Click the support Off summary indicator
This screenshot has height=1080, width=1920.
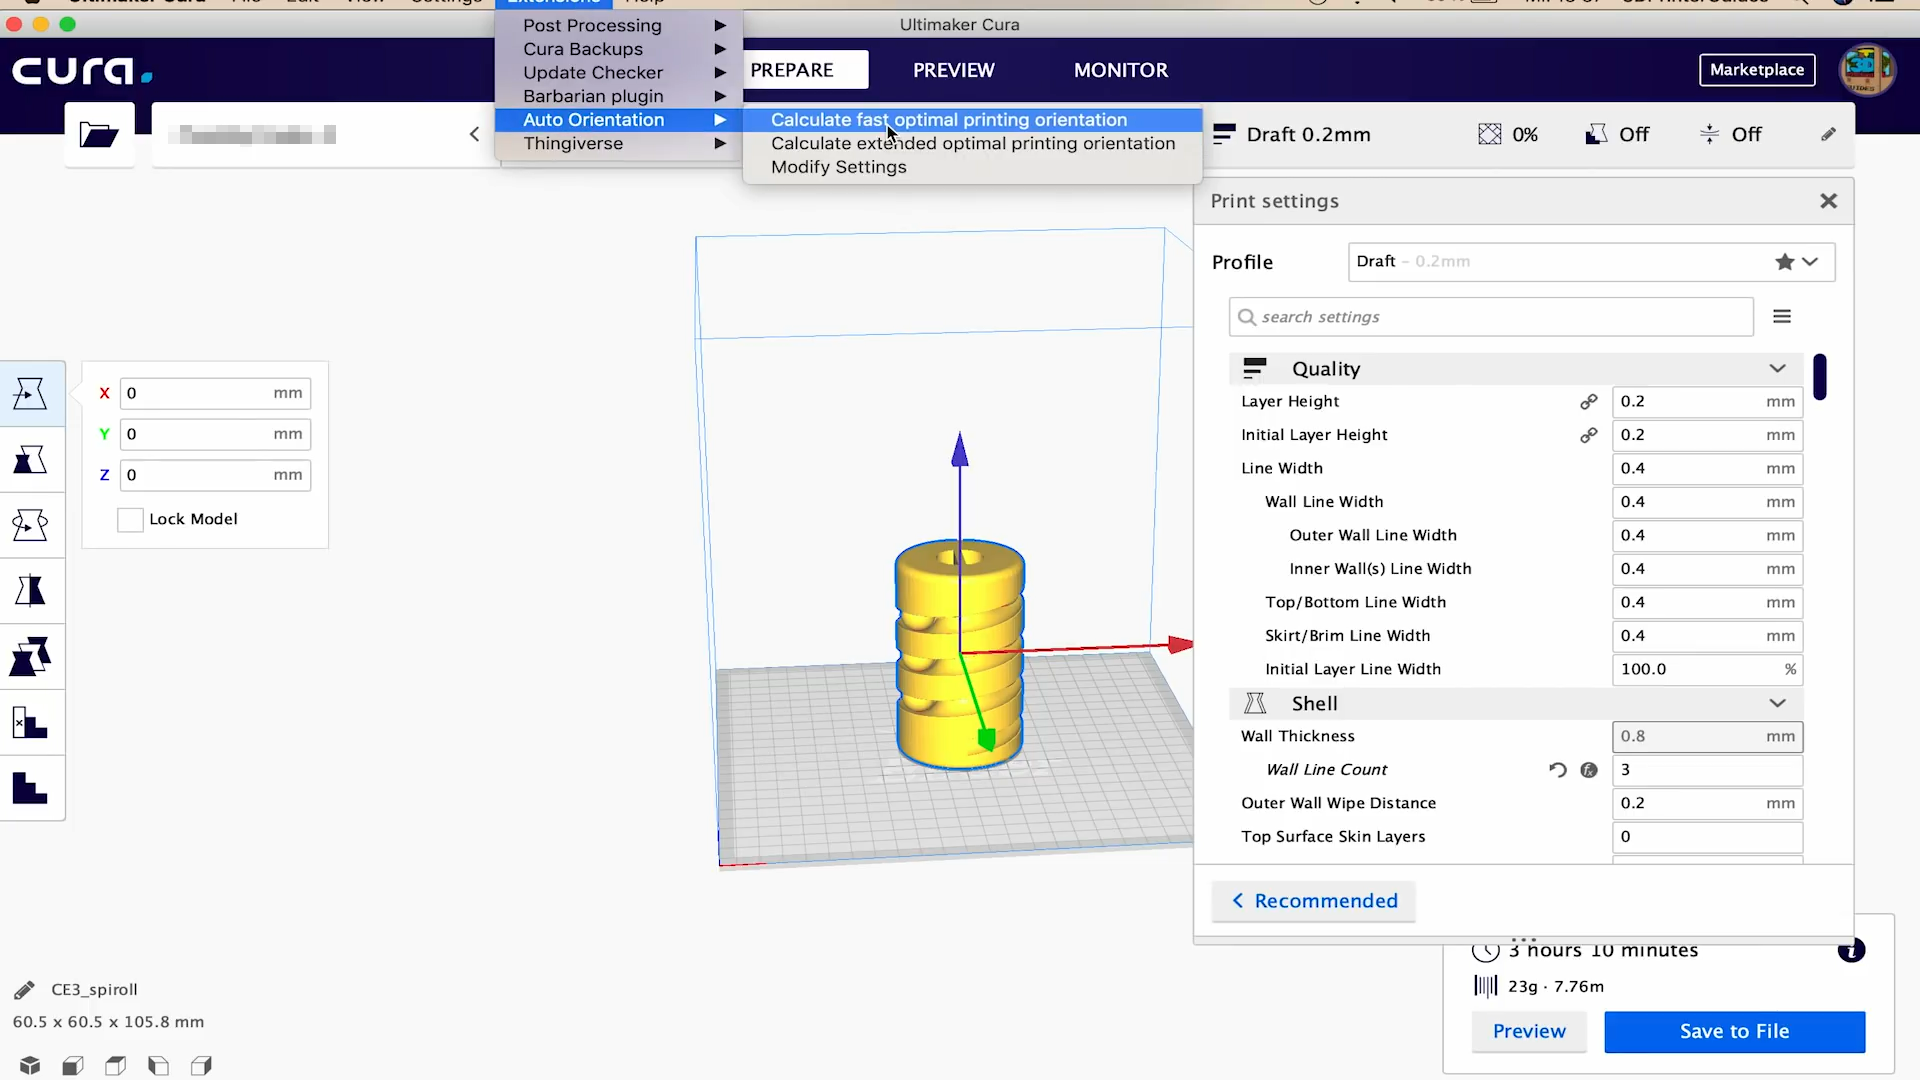(1617, 134)
